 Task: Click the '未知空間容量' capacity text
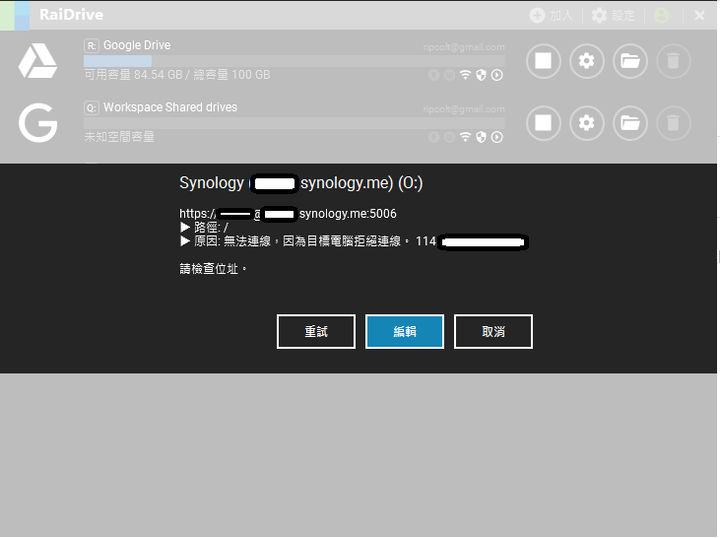coord(119,137)
